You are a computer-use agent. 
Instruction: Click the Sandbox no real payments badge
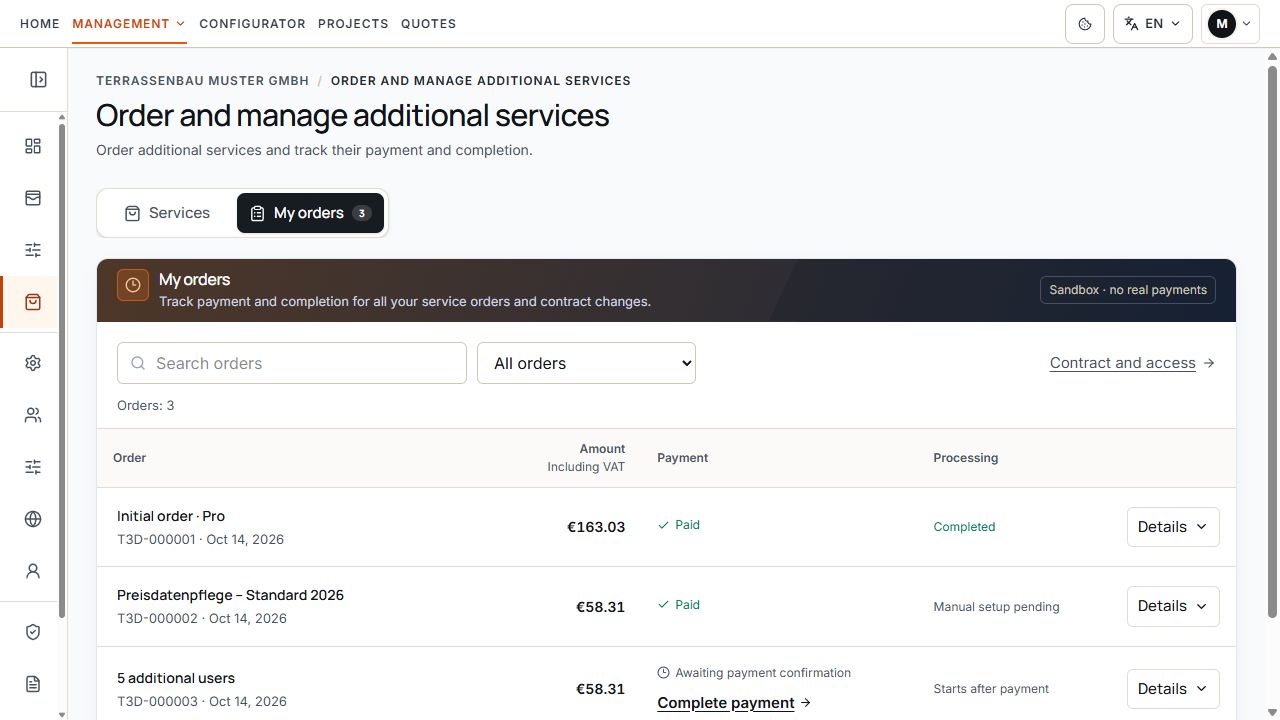tap(1128, 290)
